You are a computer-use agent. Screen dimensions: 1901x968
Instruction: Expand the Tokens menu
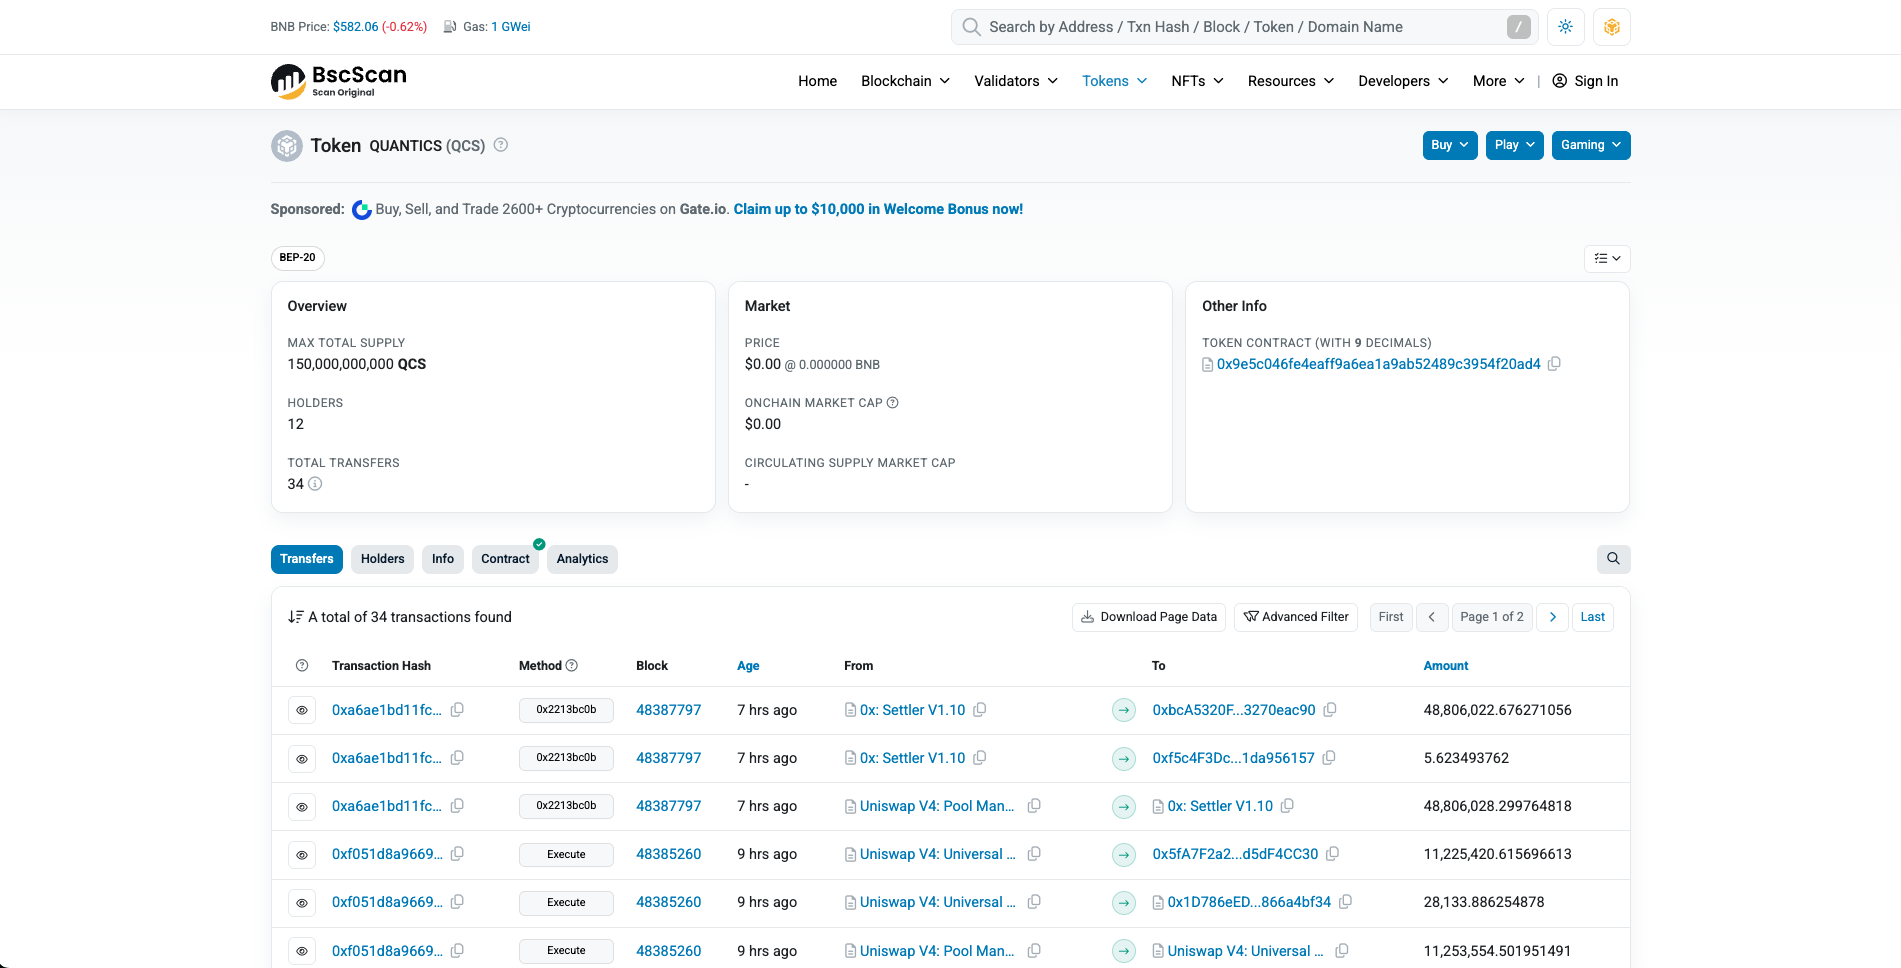(1114, 81)
